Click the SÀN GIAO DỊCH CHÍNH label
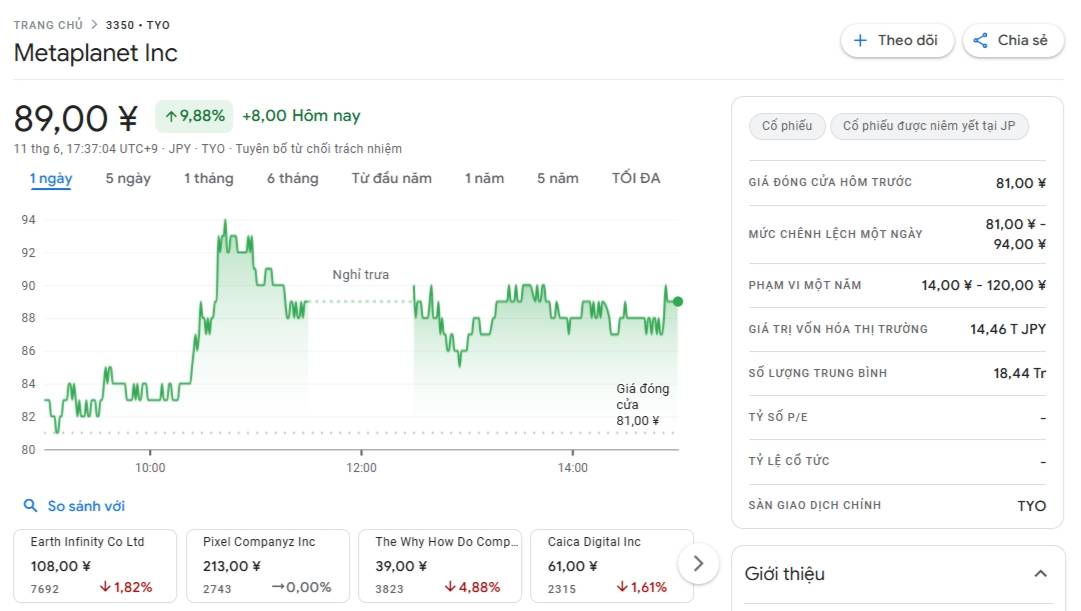Viewport: 1081px width, 611px height. click(815, 505)
